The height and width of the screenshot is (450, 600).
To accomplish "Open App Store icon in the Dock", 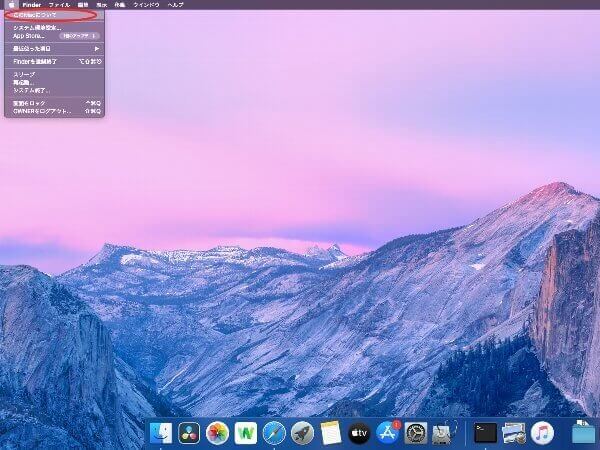I will 388,433.
